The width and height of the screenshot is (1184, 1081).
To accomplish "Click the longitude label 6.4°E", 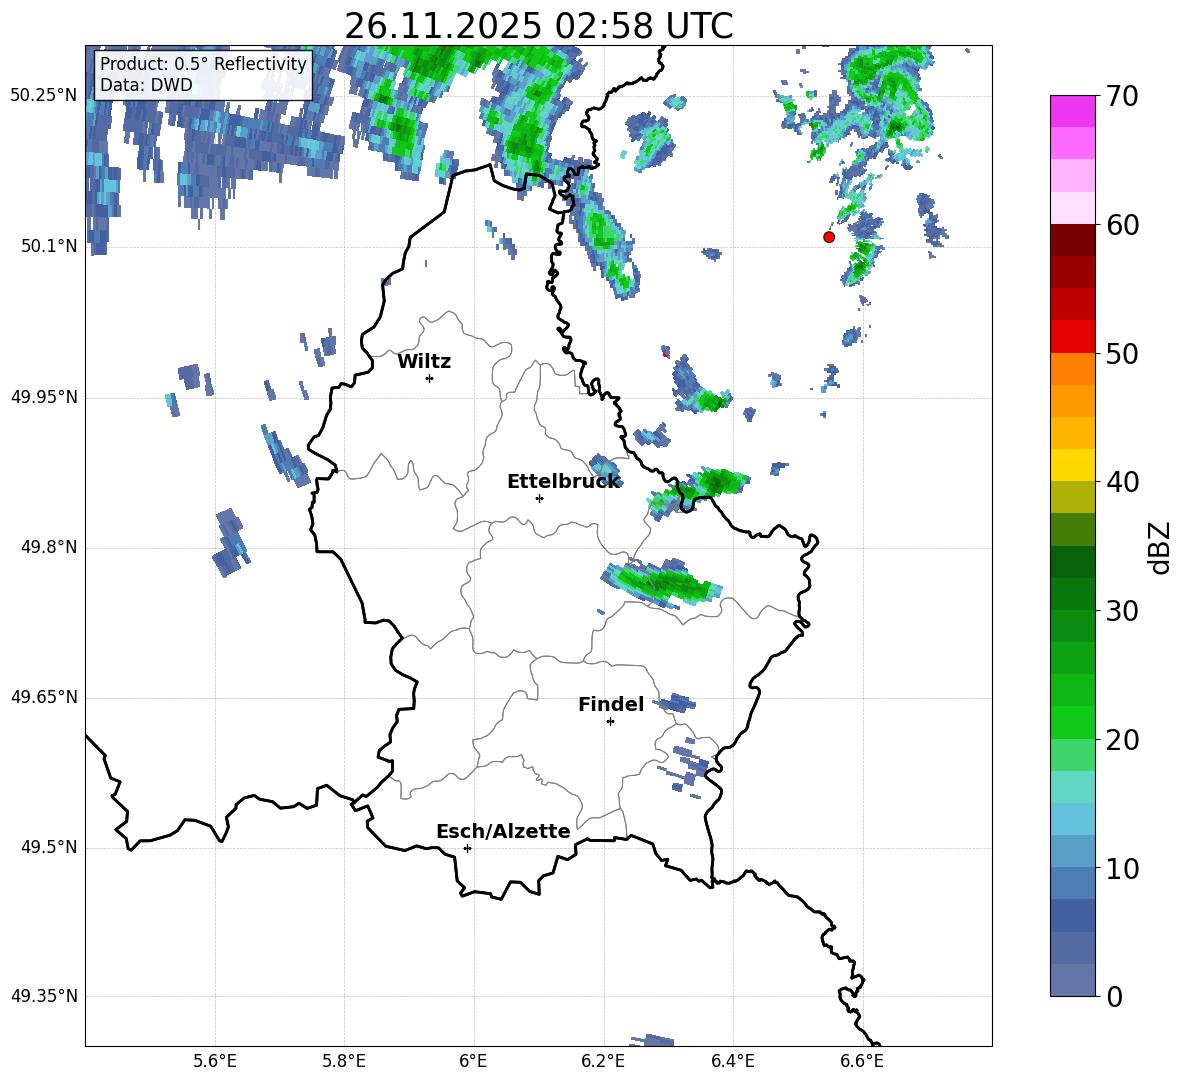I will [732, 1062].
